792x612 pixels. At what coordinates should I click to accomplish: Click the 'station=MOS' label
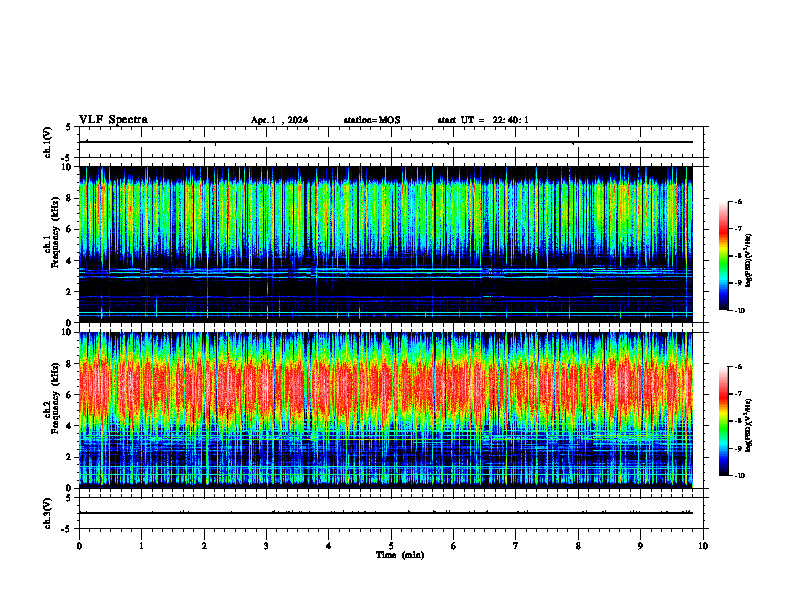(372, 120)
